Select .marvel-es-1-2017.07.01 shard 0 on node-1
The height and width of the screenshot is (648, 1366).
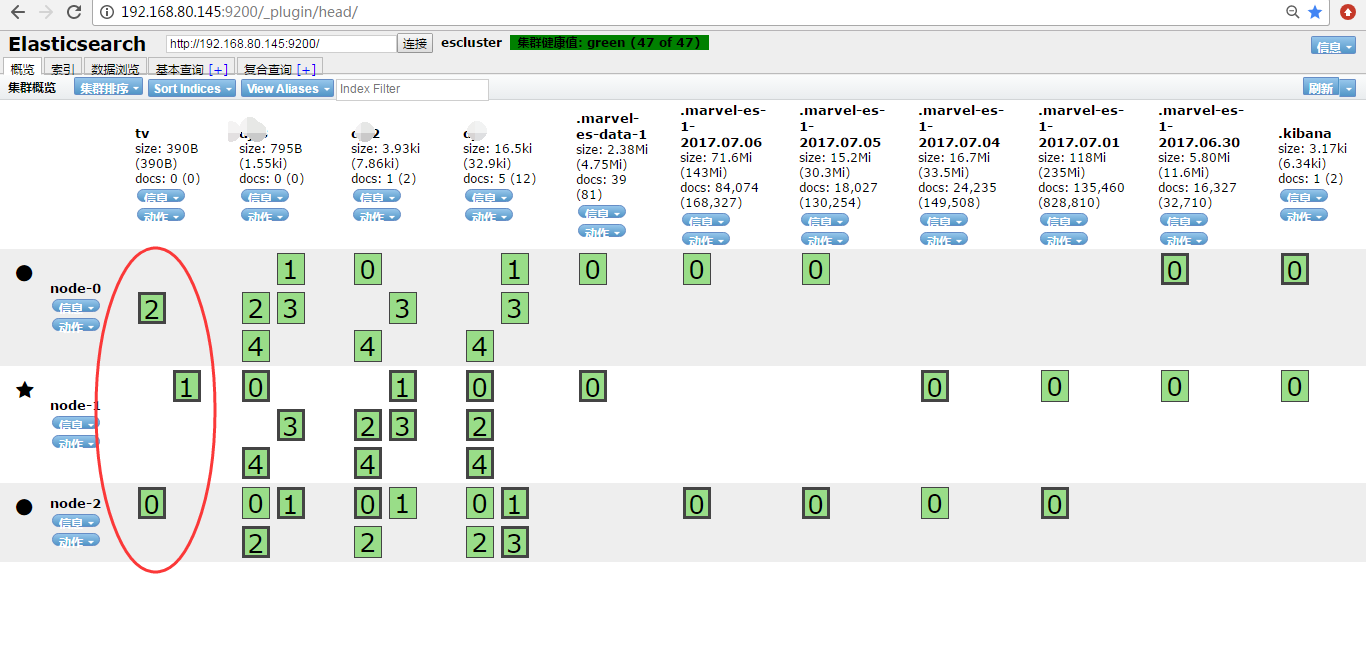pos(1055,386)
